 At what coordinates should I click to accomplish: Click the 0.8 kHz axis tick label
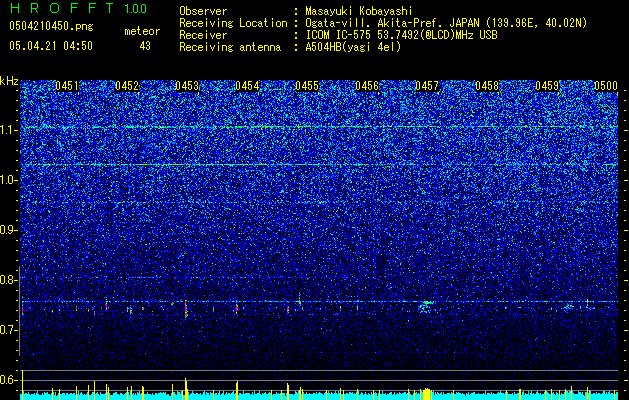pyautogui.click(x=9, y=280)
